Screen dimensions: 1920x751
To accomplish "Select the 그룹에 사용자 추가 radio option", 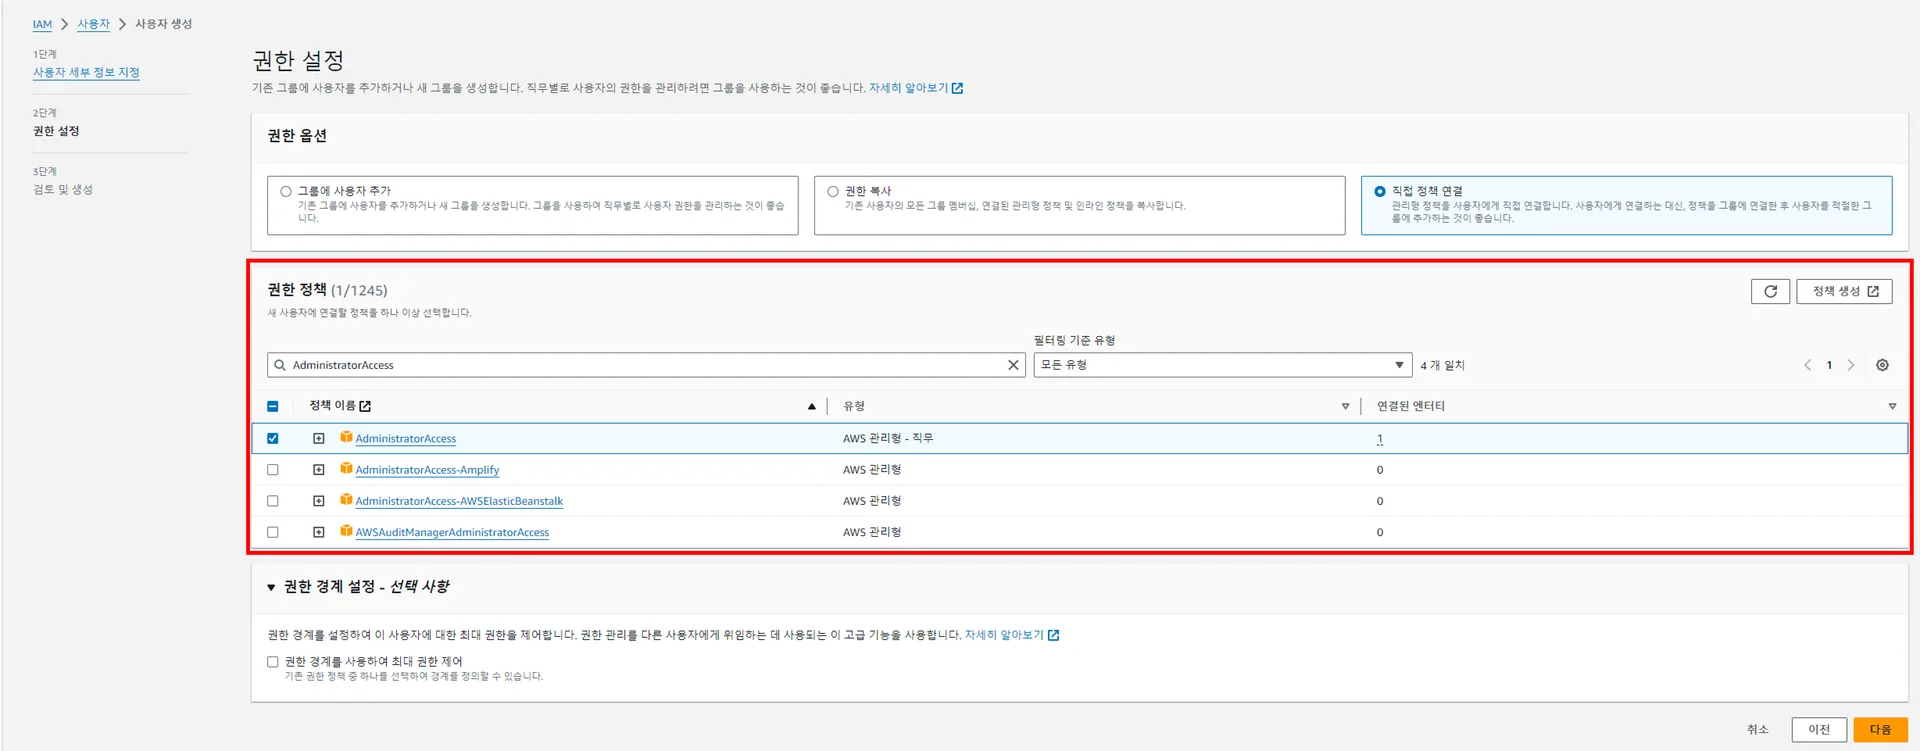I will pos(286,191).
